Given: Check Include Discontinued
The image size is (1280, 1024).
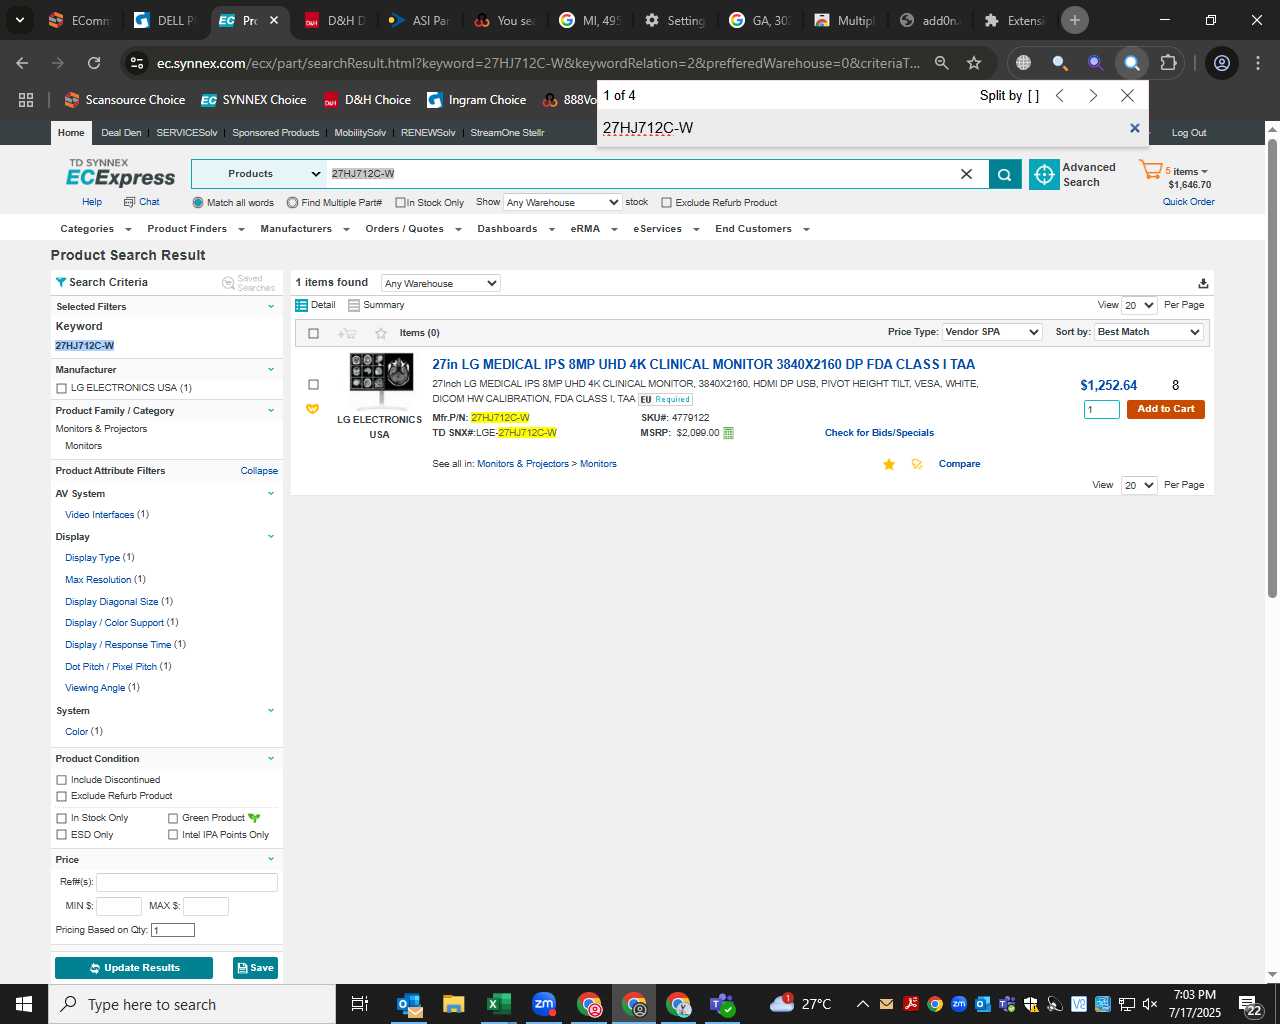Looking at the screenshot, I should [61, 780].
